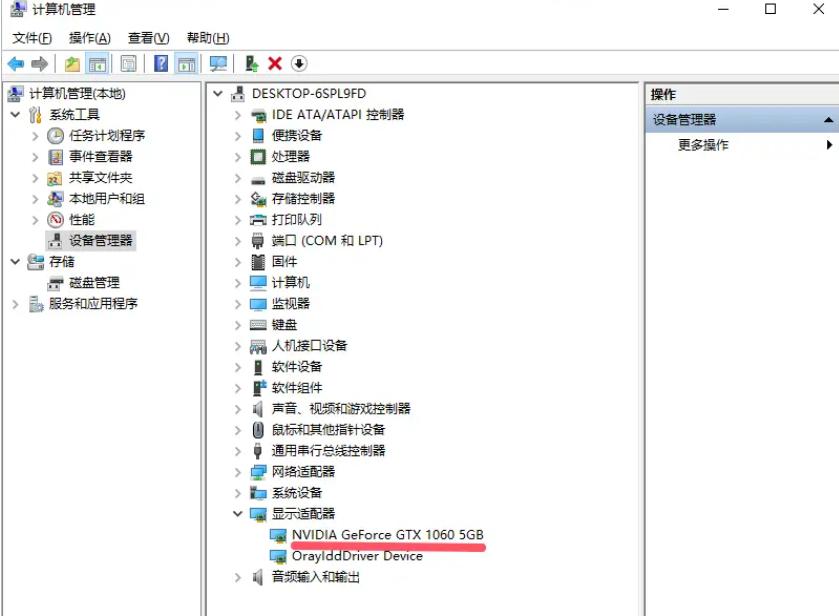839x616 pixels.
Task: Click the OrayIddDriver Device adapter icon
Action: (x=278, y=557)
